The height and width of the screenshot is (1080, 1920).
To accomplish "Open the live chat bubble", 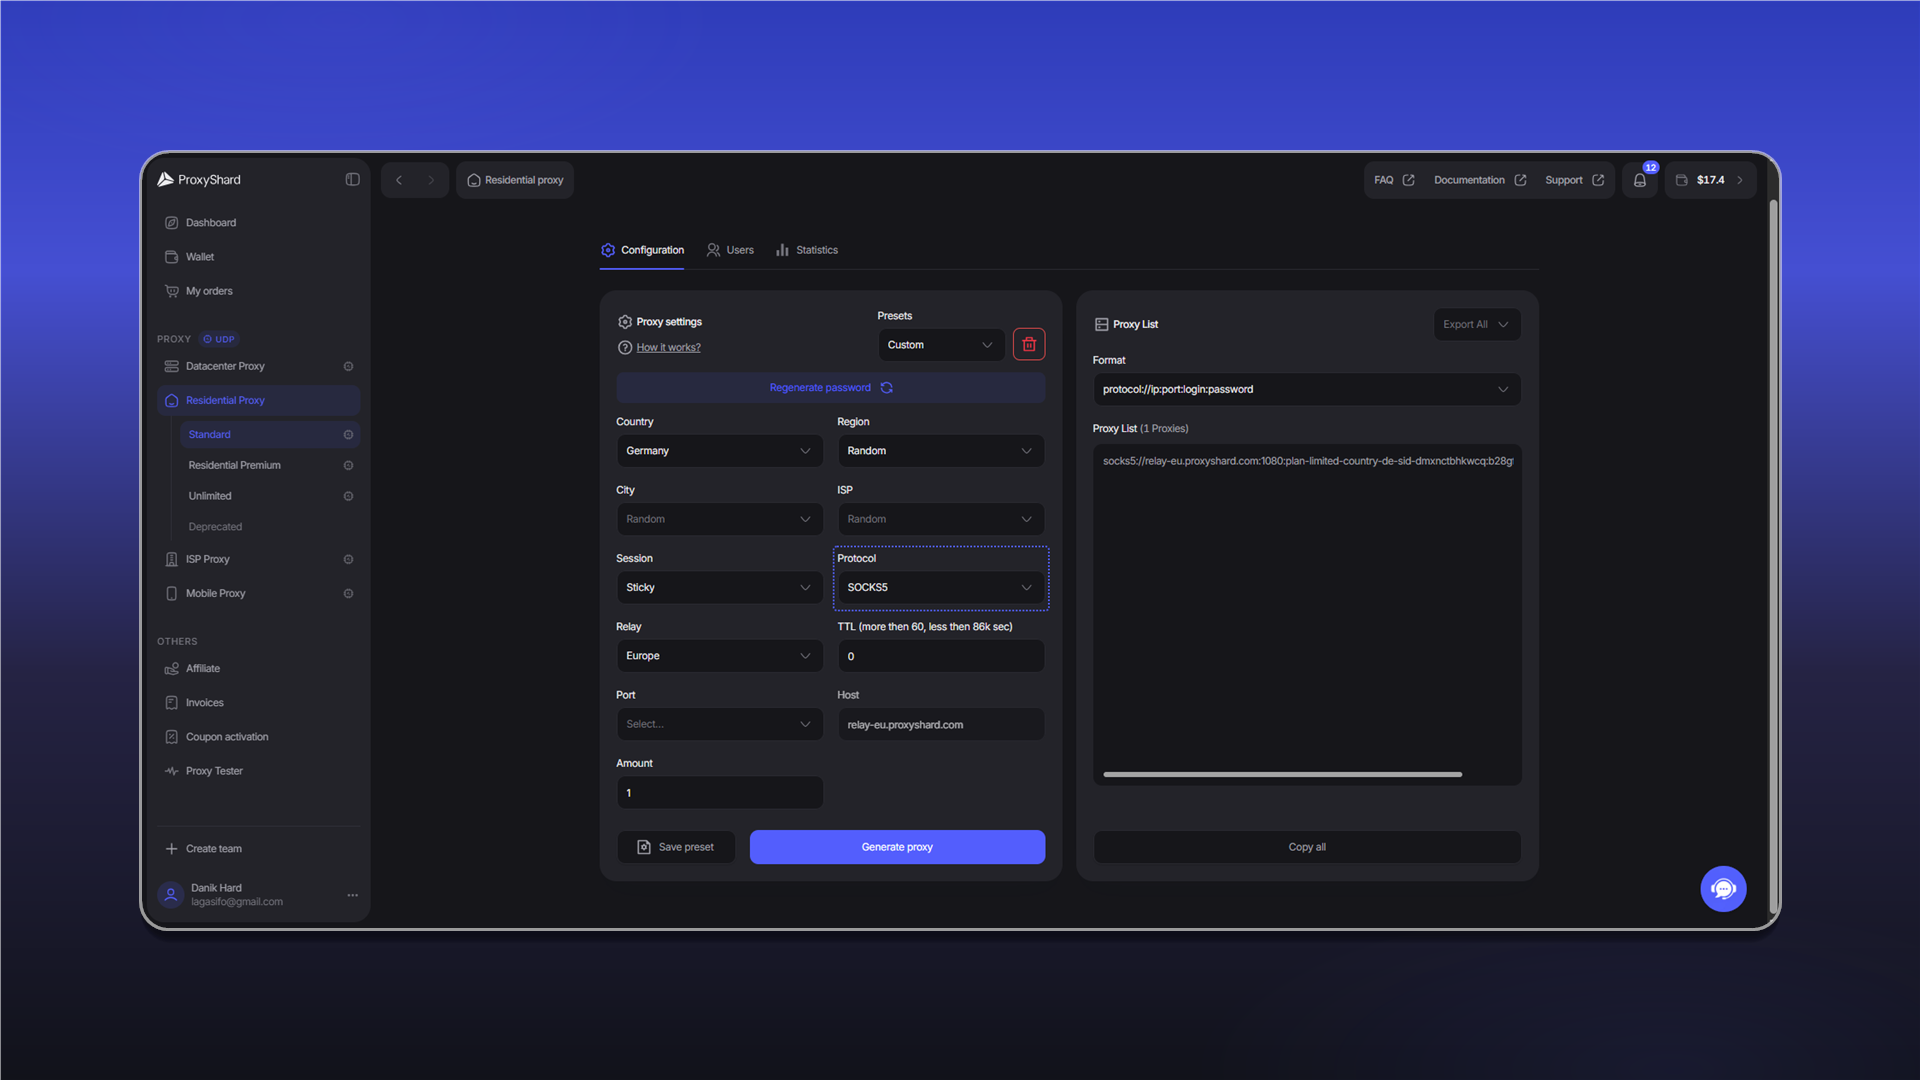I will coord(1723,888).
